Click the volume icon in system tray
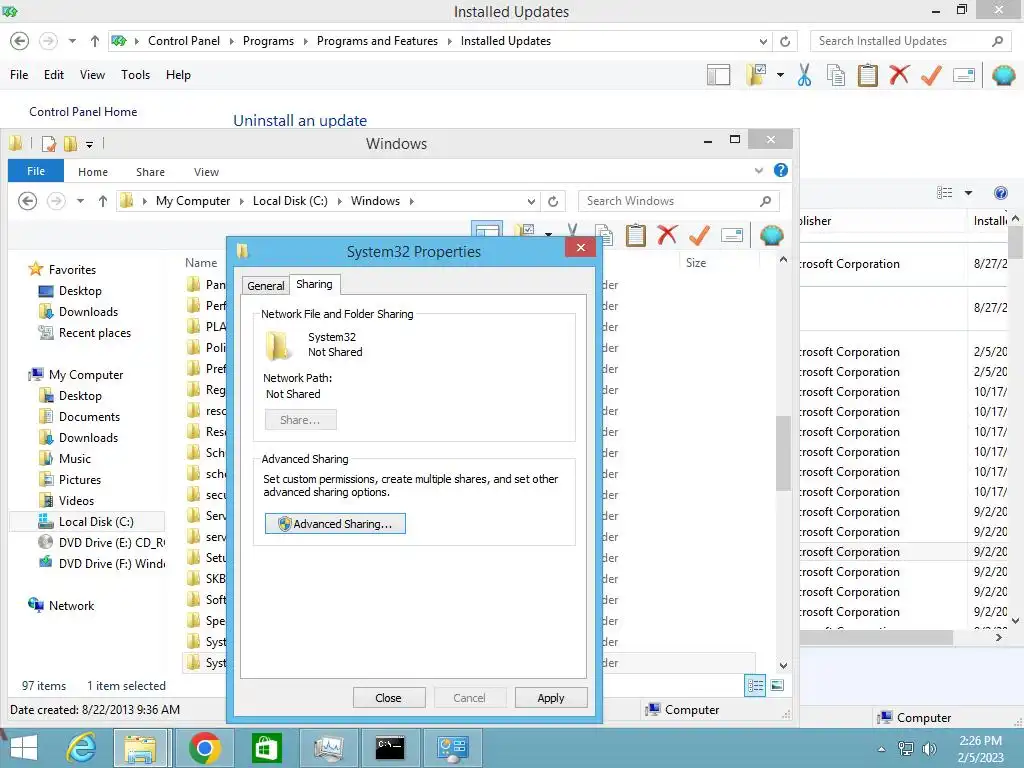The image size is (1024, 768). (929, 748)
